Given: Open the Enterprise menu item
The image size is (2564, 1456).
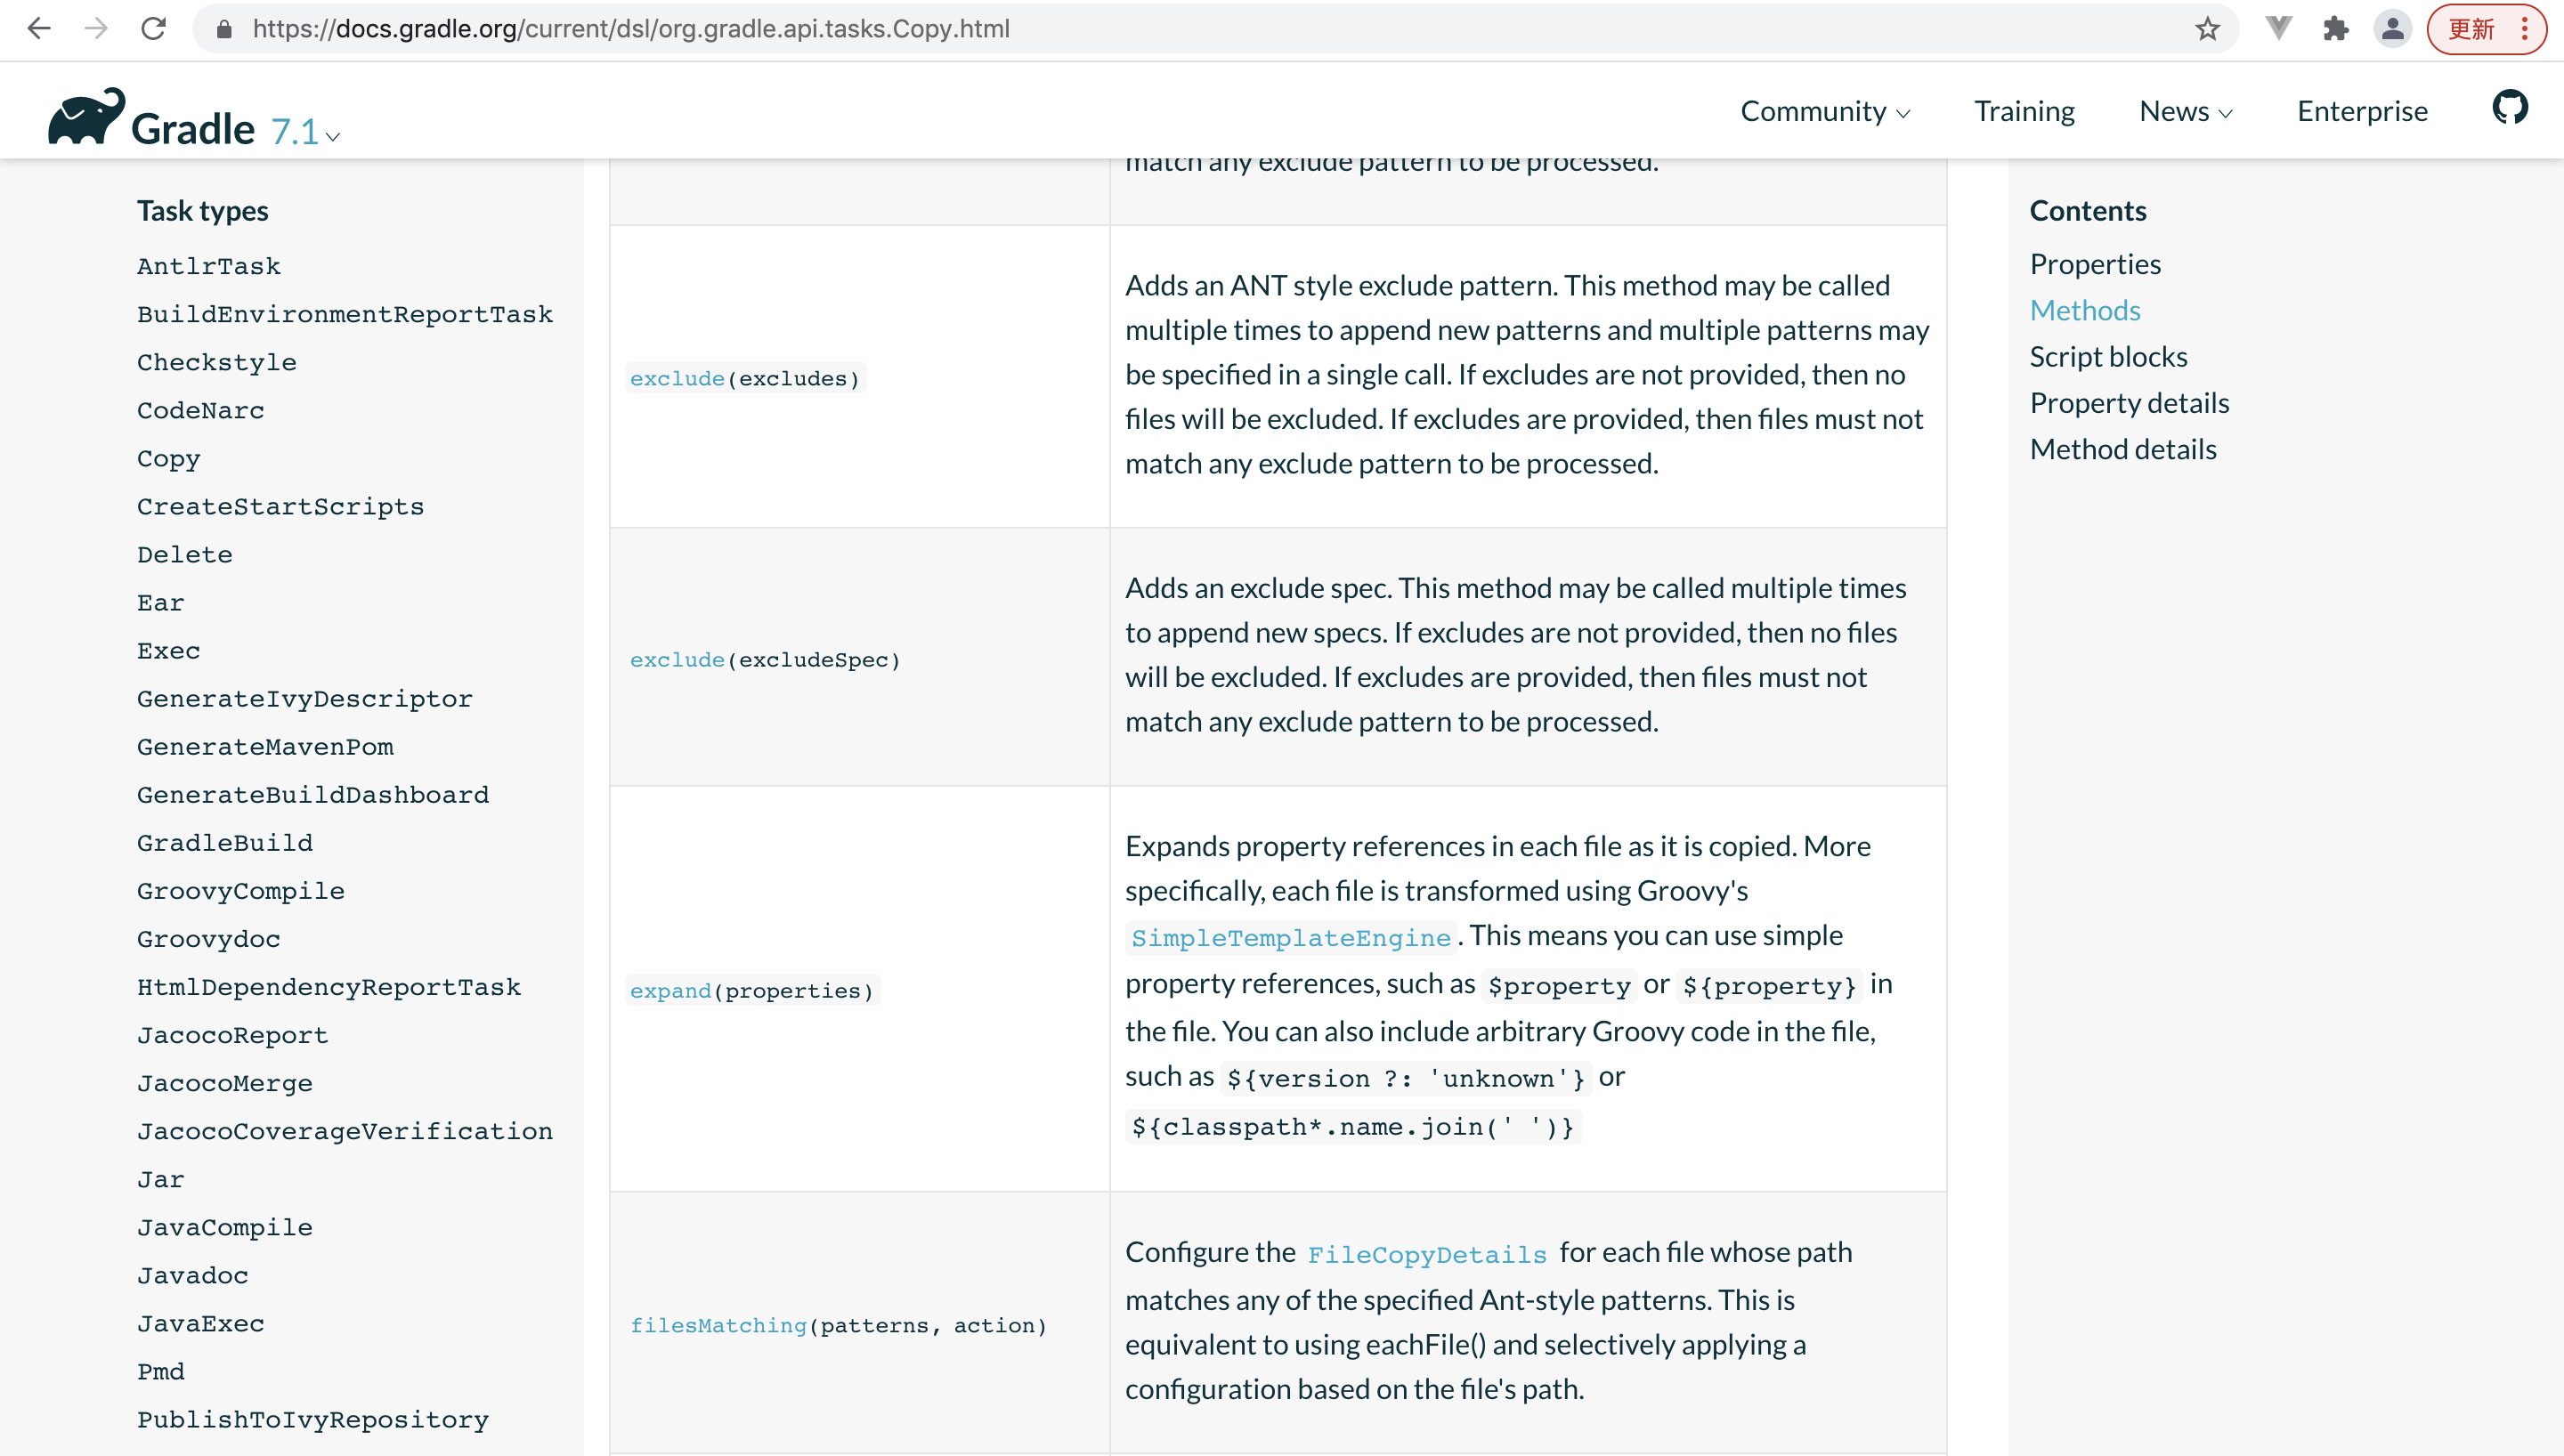Looking at the screenshot, I should click(x=2362, y=111).
